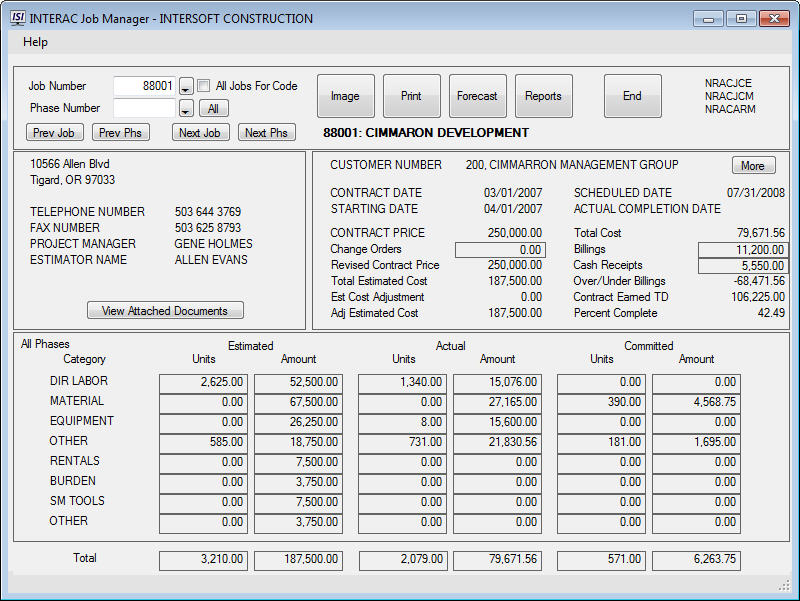Click the window resize grip corner
The image size is (800, 601).
click(784, 586)
